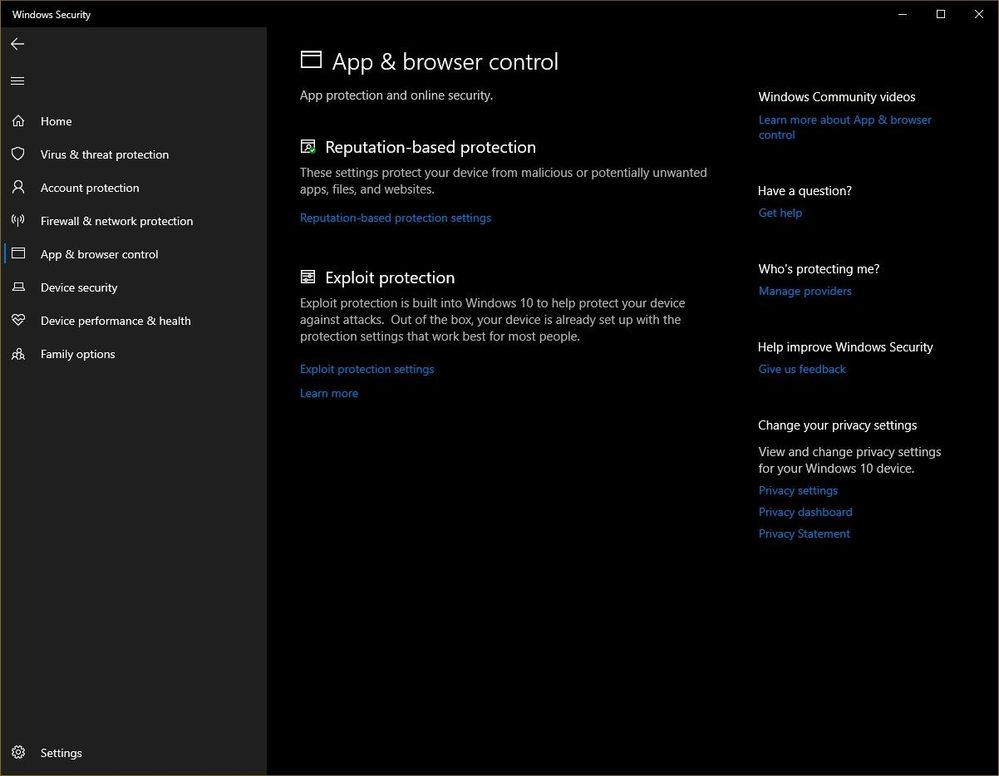999x776 pixels.
Task: Open Exploit protection settings link
Action: 367,369
